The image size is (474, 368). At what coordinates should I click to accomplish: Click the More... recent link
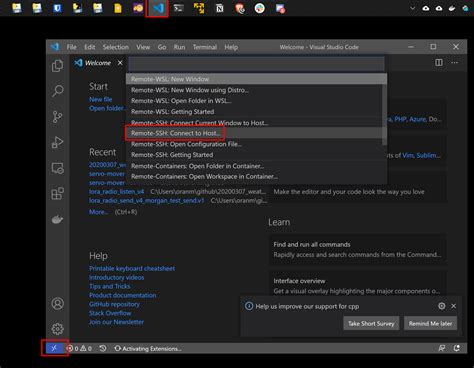coord(98,212)
